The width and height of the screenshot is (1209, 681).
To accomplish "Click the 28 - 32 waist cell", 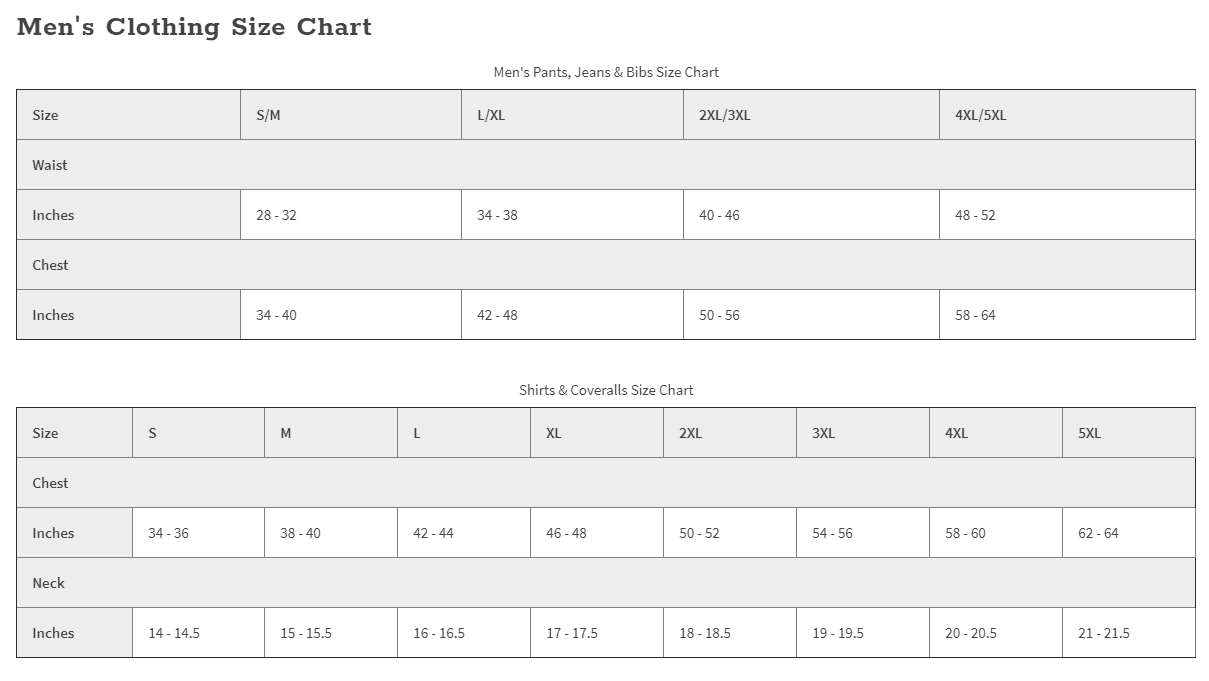I will (276, 215).
